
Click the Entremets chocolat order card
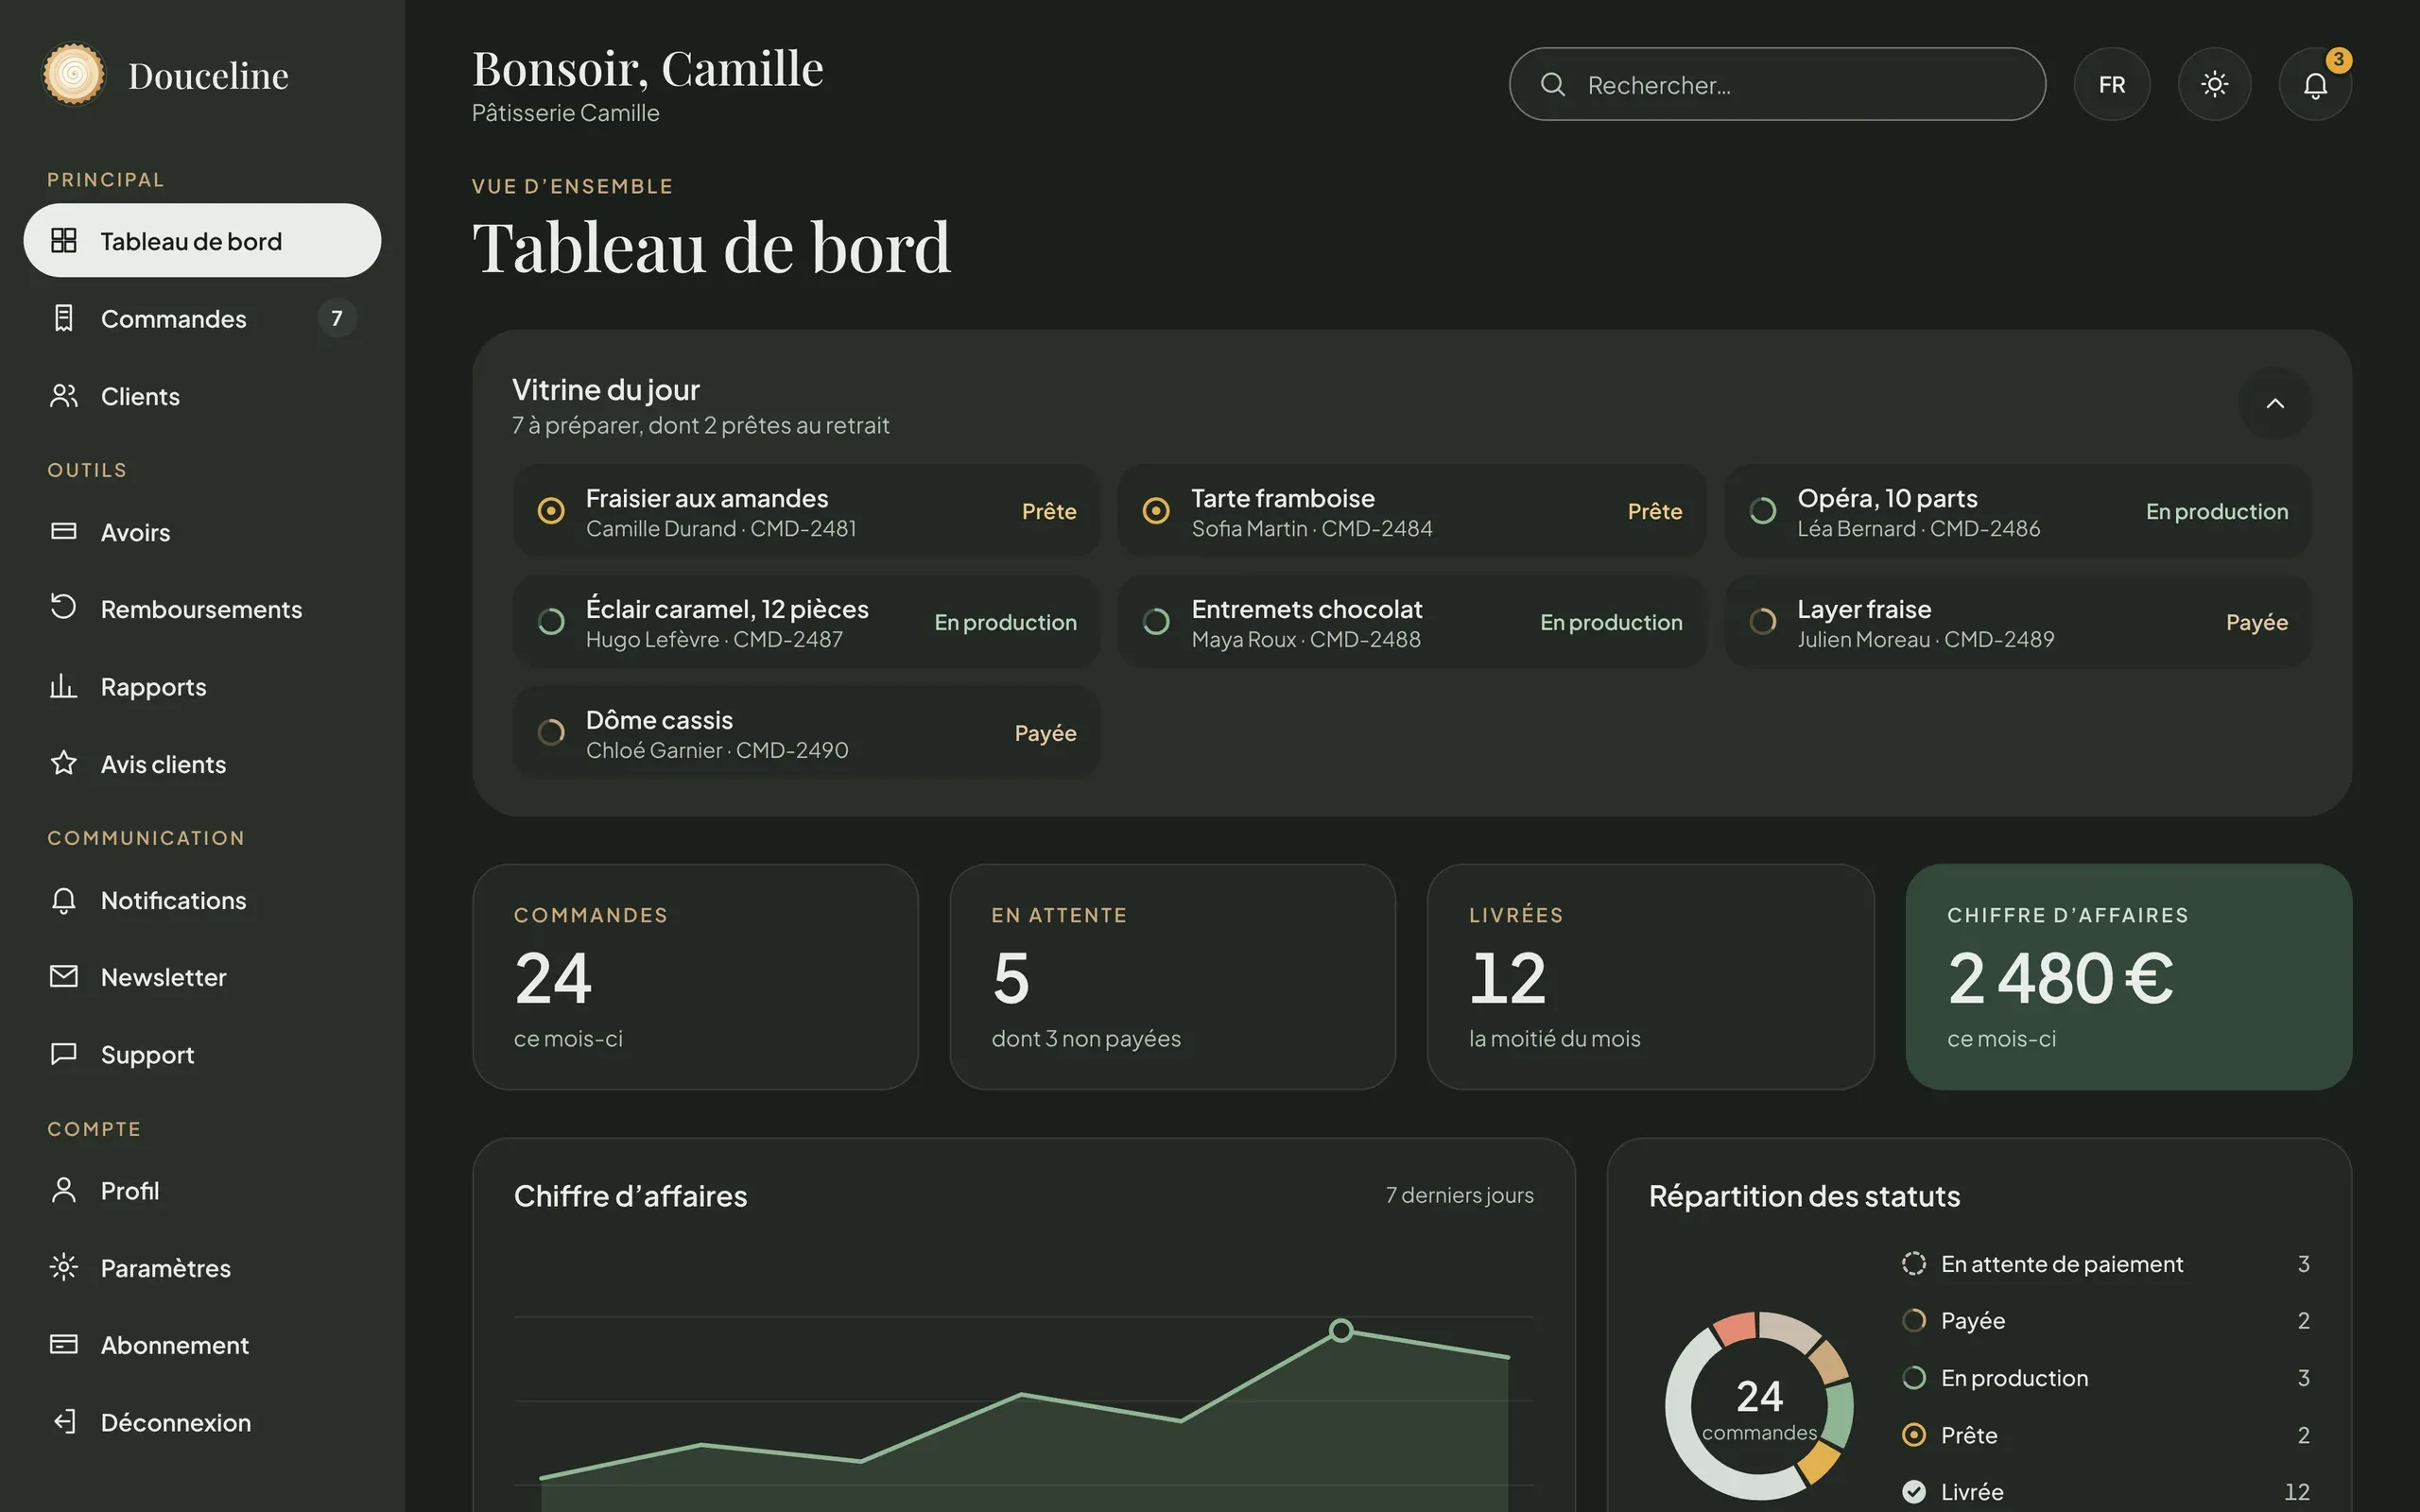click(x=1411, y=622)
